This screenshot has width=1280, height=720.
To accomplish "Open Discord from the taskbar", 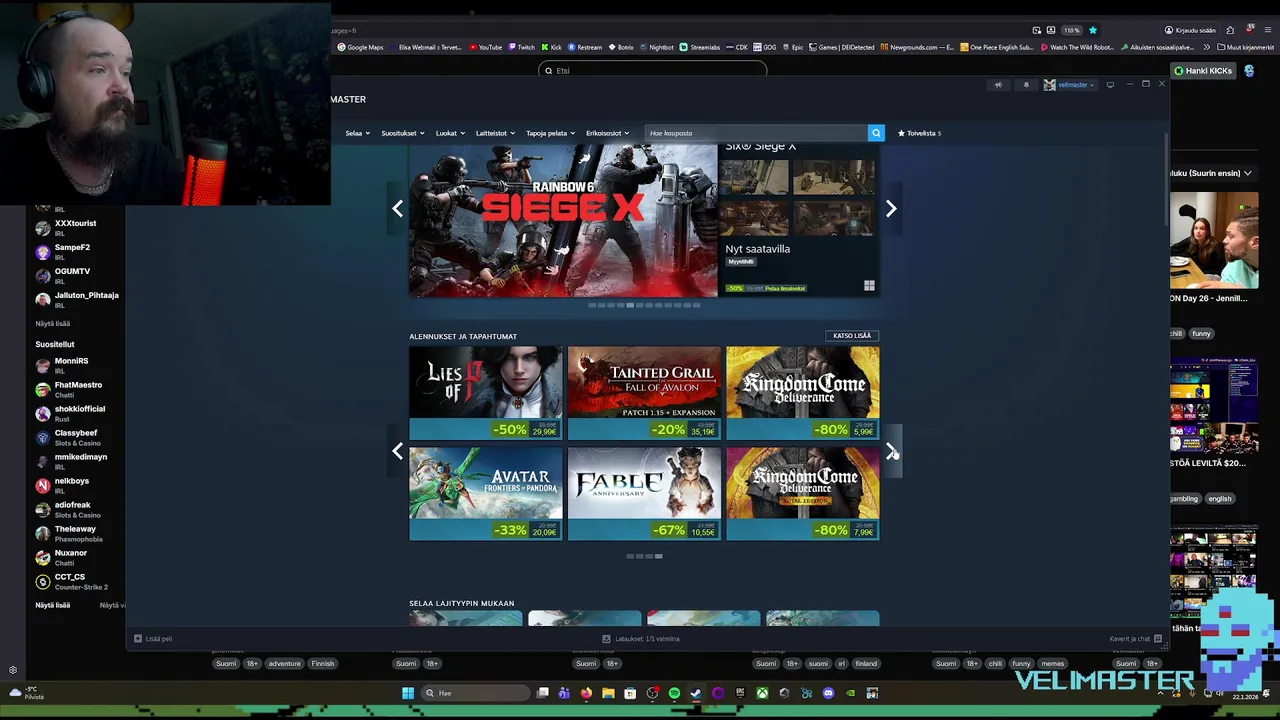I will coord(828,693).
